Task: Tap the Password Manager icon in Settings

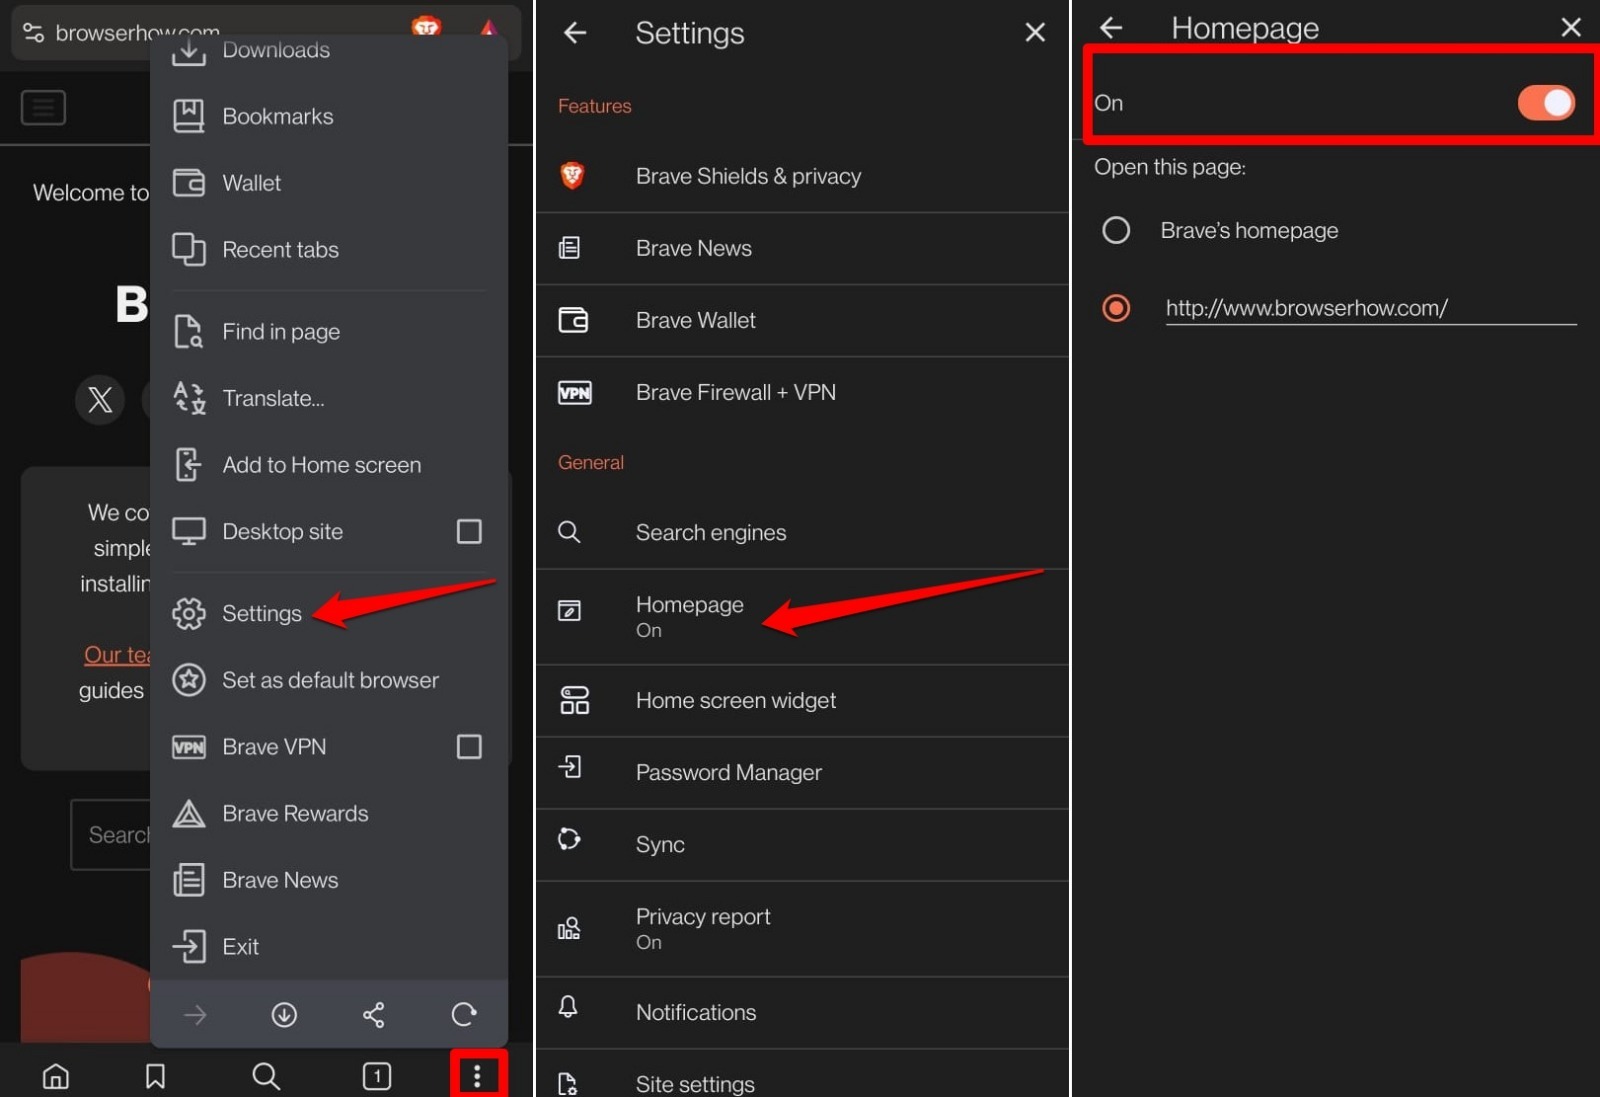Action: point(570,767)
